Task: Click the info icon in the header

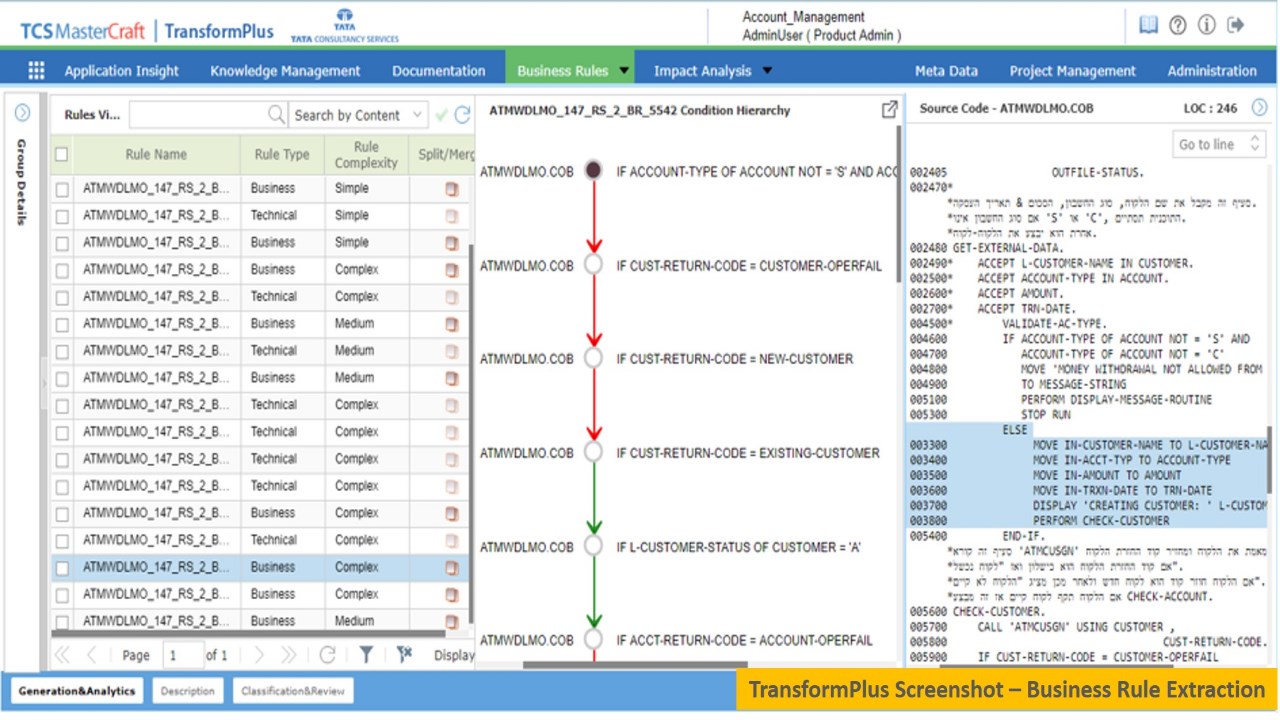Action: (1207, 25)
